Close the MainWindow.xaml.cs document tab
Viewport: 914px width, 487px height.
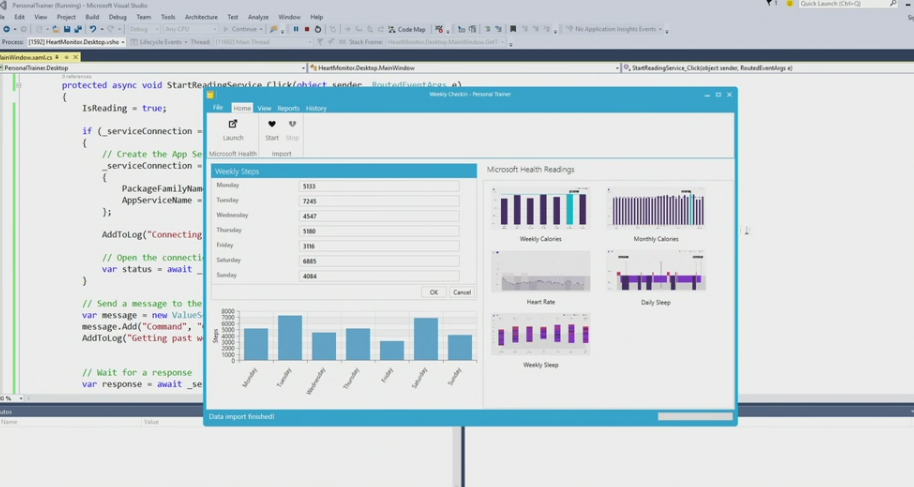(75, 57)
